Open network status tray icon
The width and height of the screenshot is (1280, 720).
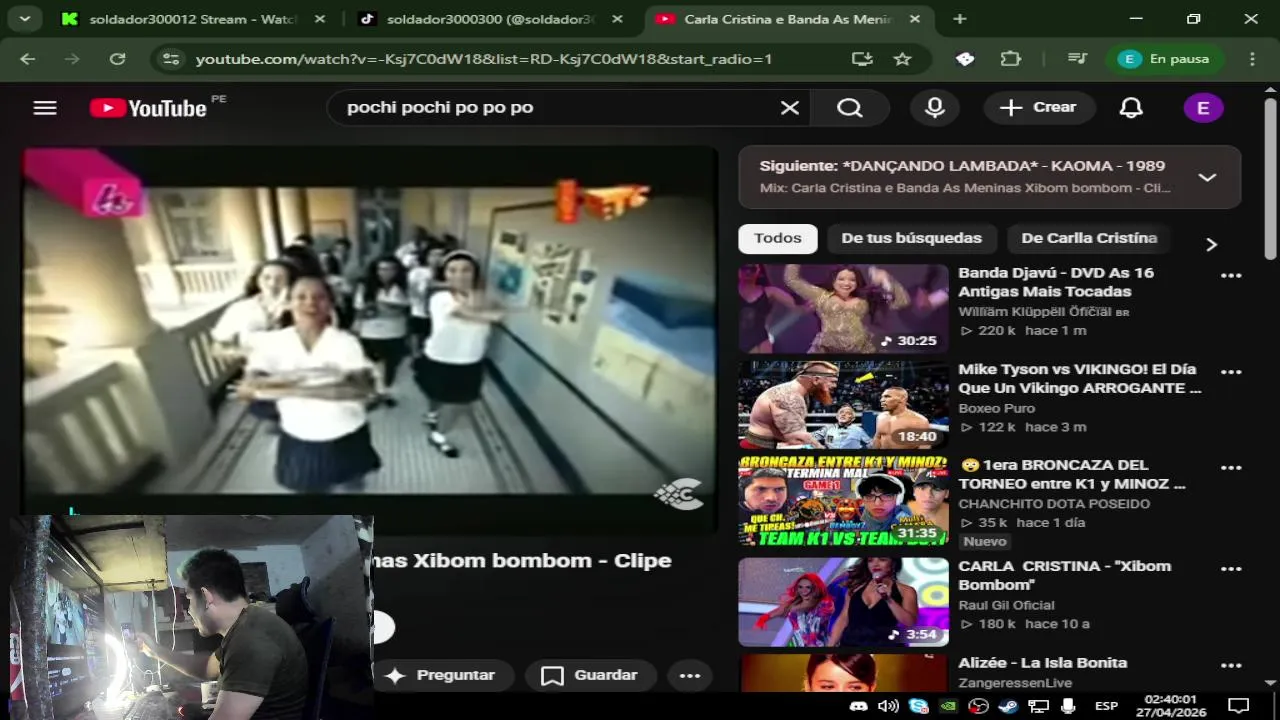pos(1038,706)
